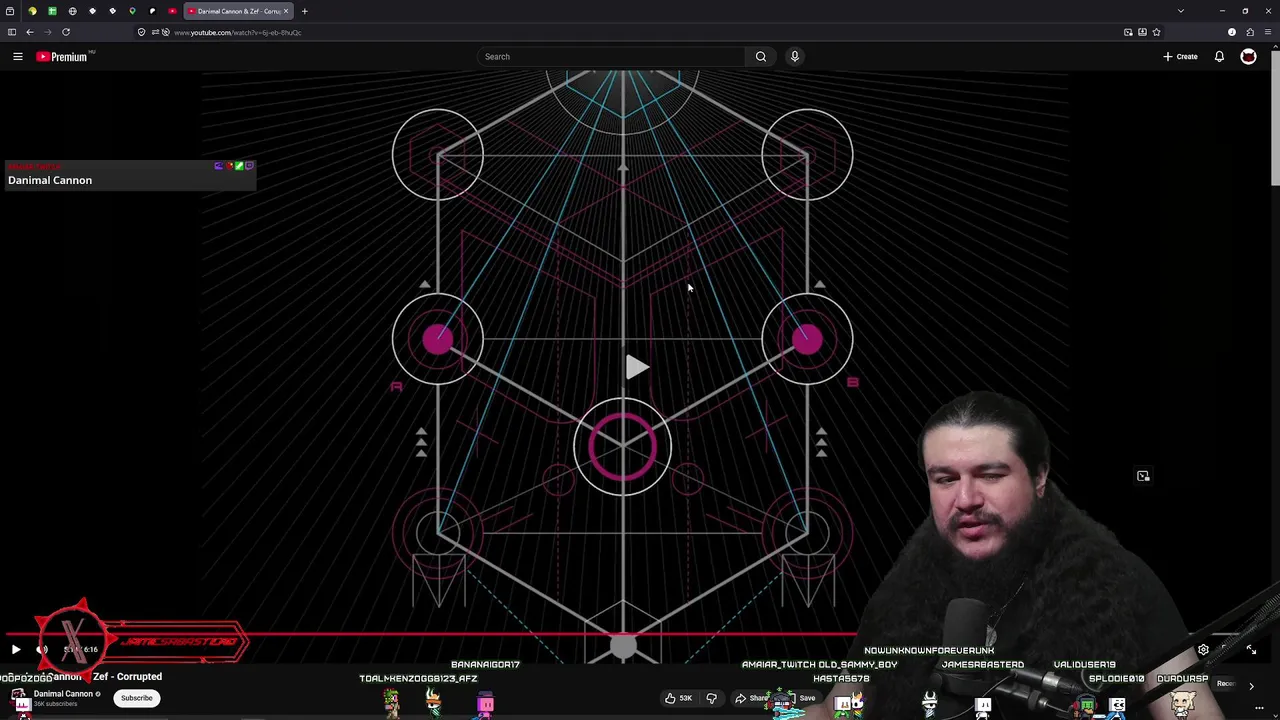
Task: Open the browser application hamburger menu
Action: coord(1266,32)
